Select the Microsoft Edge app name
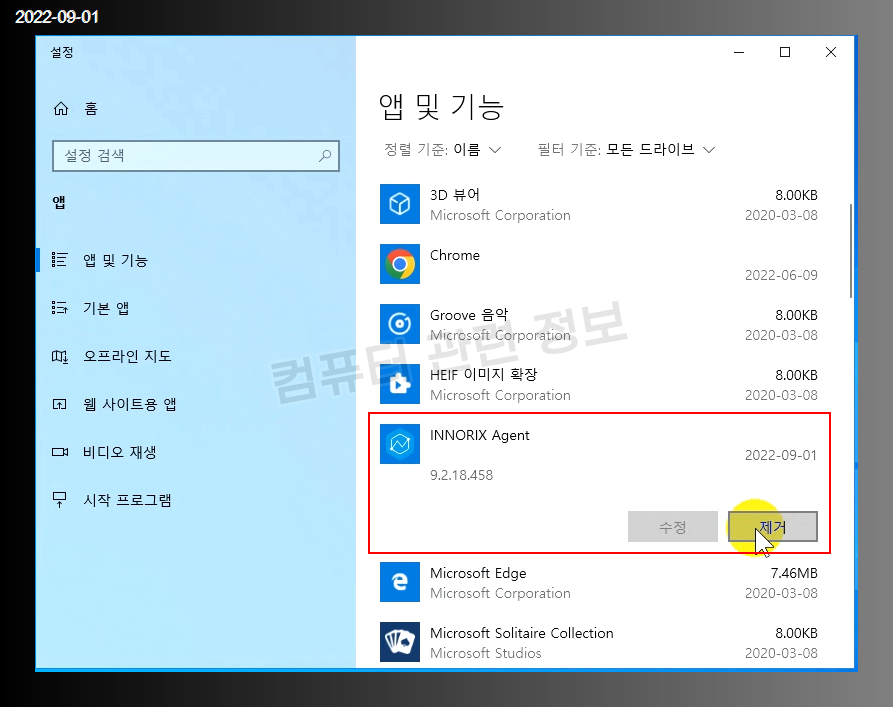893x707 pixels. click(478, 573)
